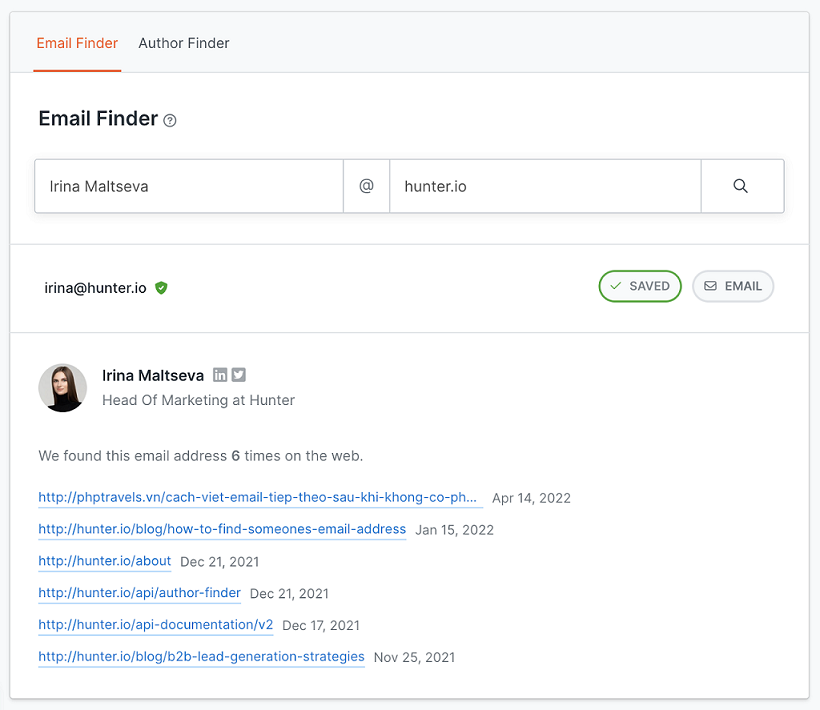
Task: Open the Email Finder help icon
Action: click(169, 121)
